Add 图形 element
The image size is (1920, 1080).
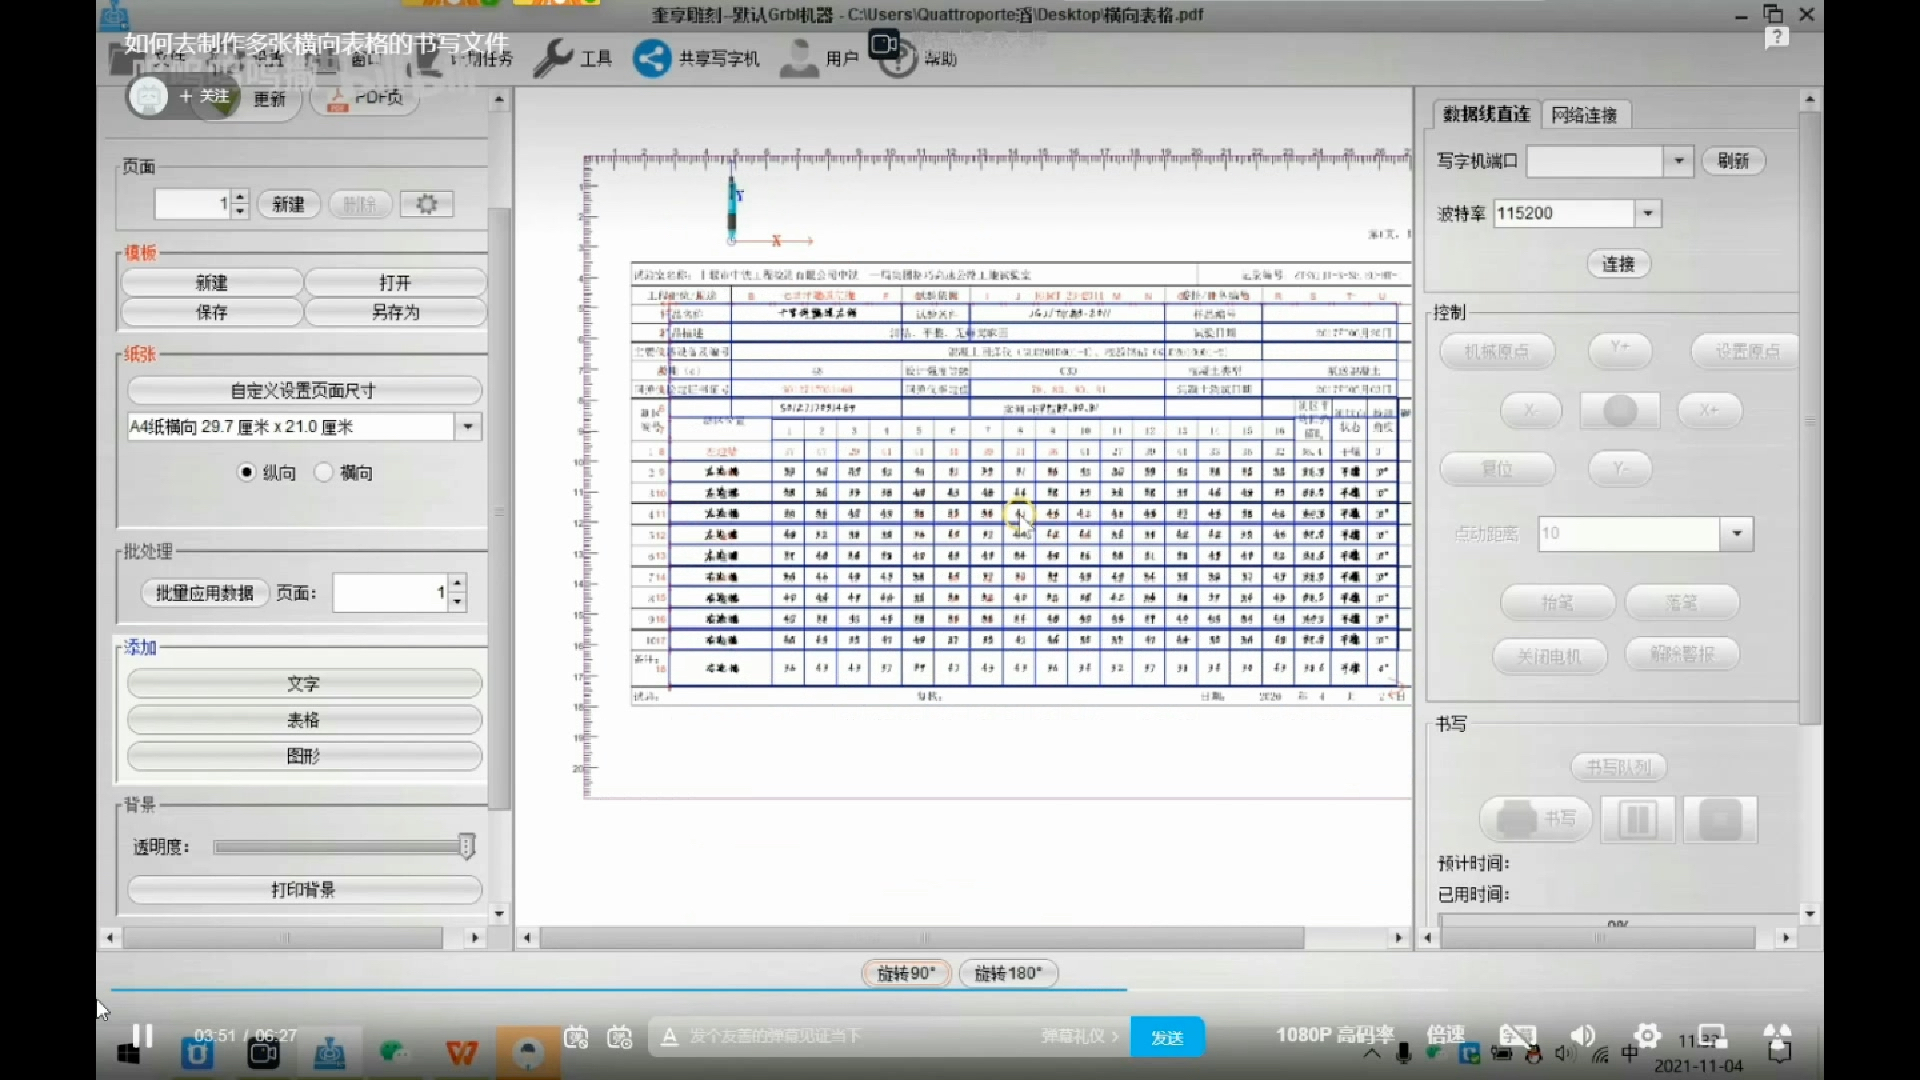(304, 756)
